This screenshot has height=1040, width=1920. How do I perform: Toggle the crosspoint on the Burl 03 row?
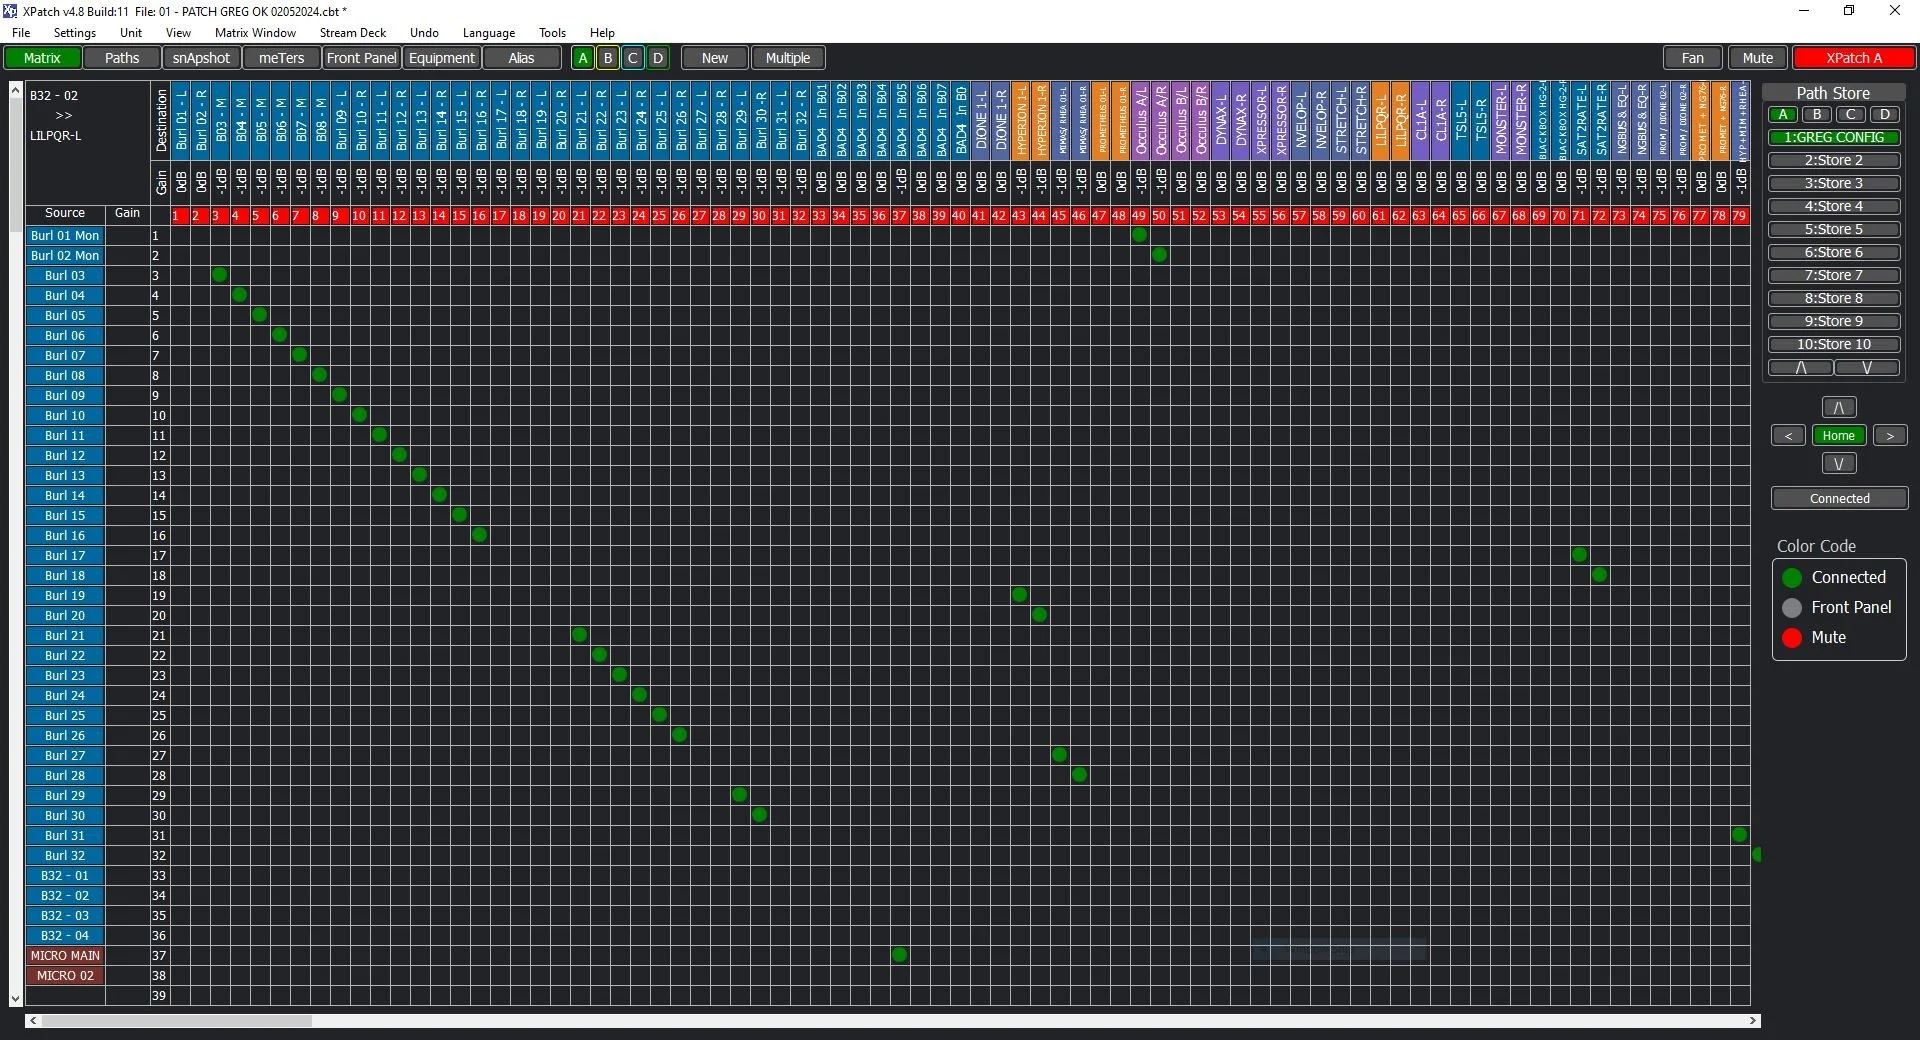[220, 275]
